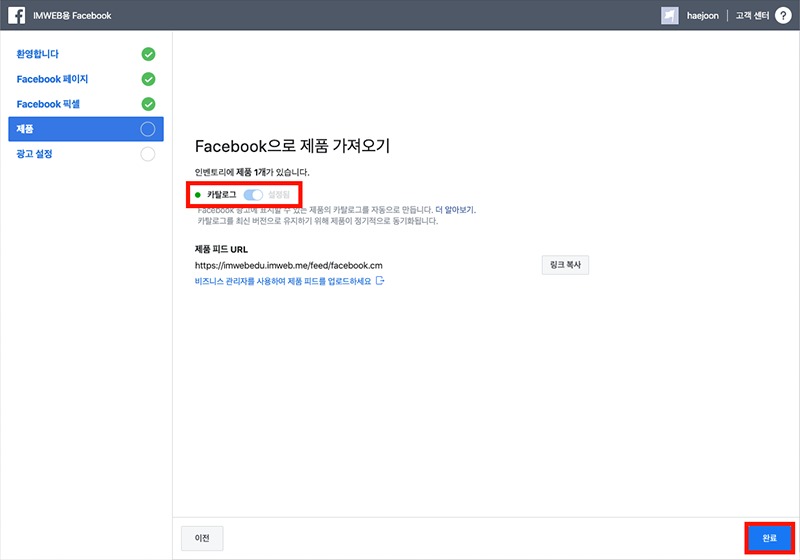Click the Facebook logo icon

coord(16,15)
